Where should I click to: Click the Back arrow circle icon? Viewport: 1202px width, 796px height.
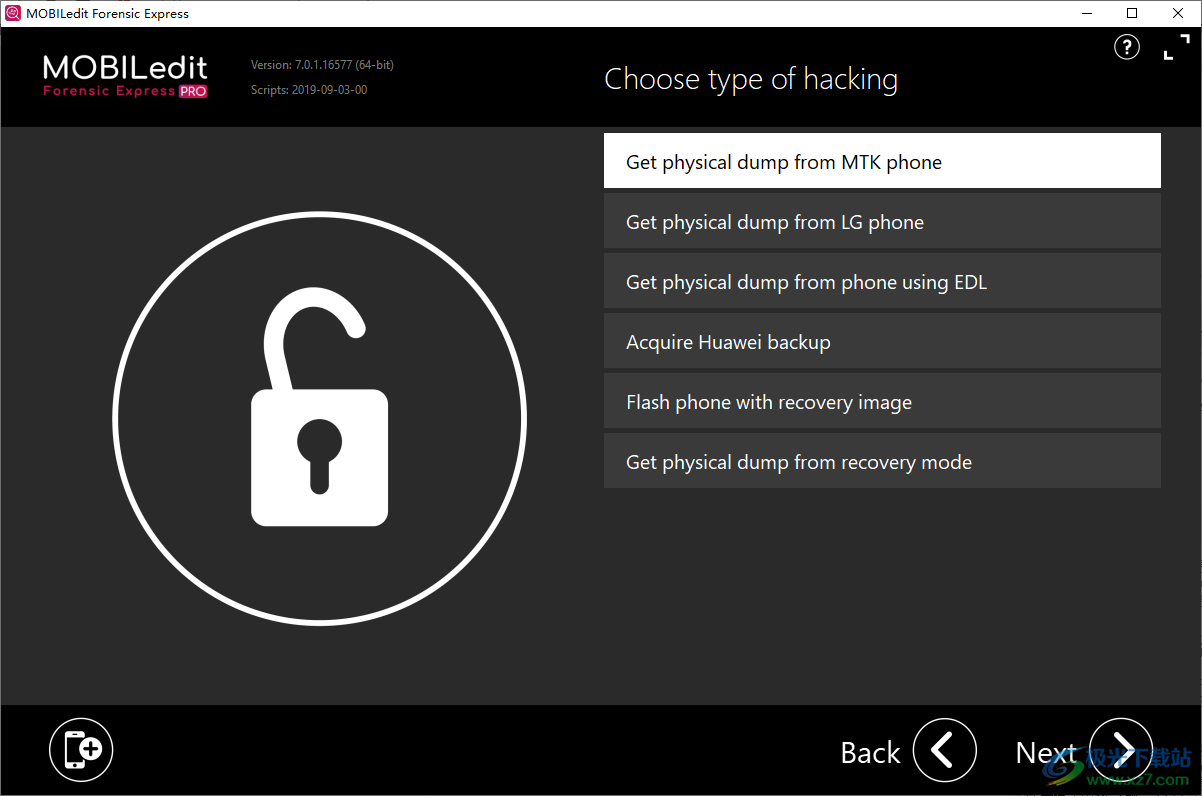coord(945,750)
